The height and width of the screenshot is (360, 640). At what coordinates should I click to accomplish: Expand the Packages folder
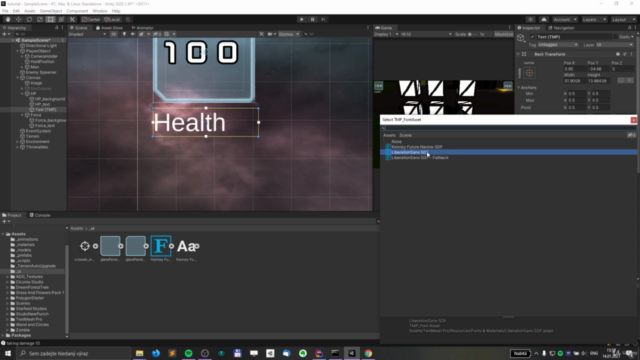tap(3, 336)
